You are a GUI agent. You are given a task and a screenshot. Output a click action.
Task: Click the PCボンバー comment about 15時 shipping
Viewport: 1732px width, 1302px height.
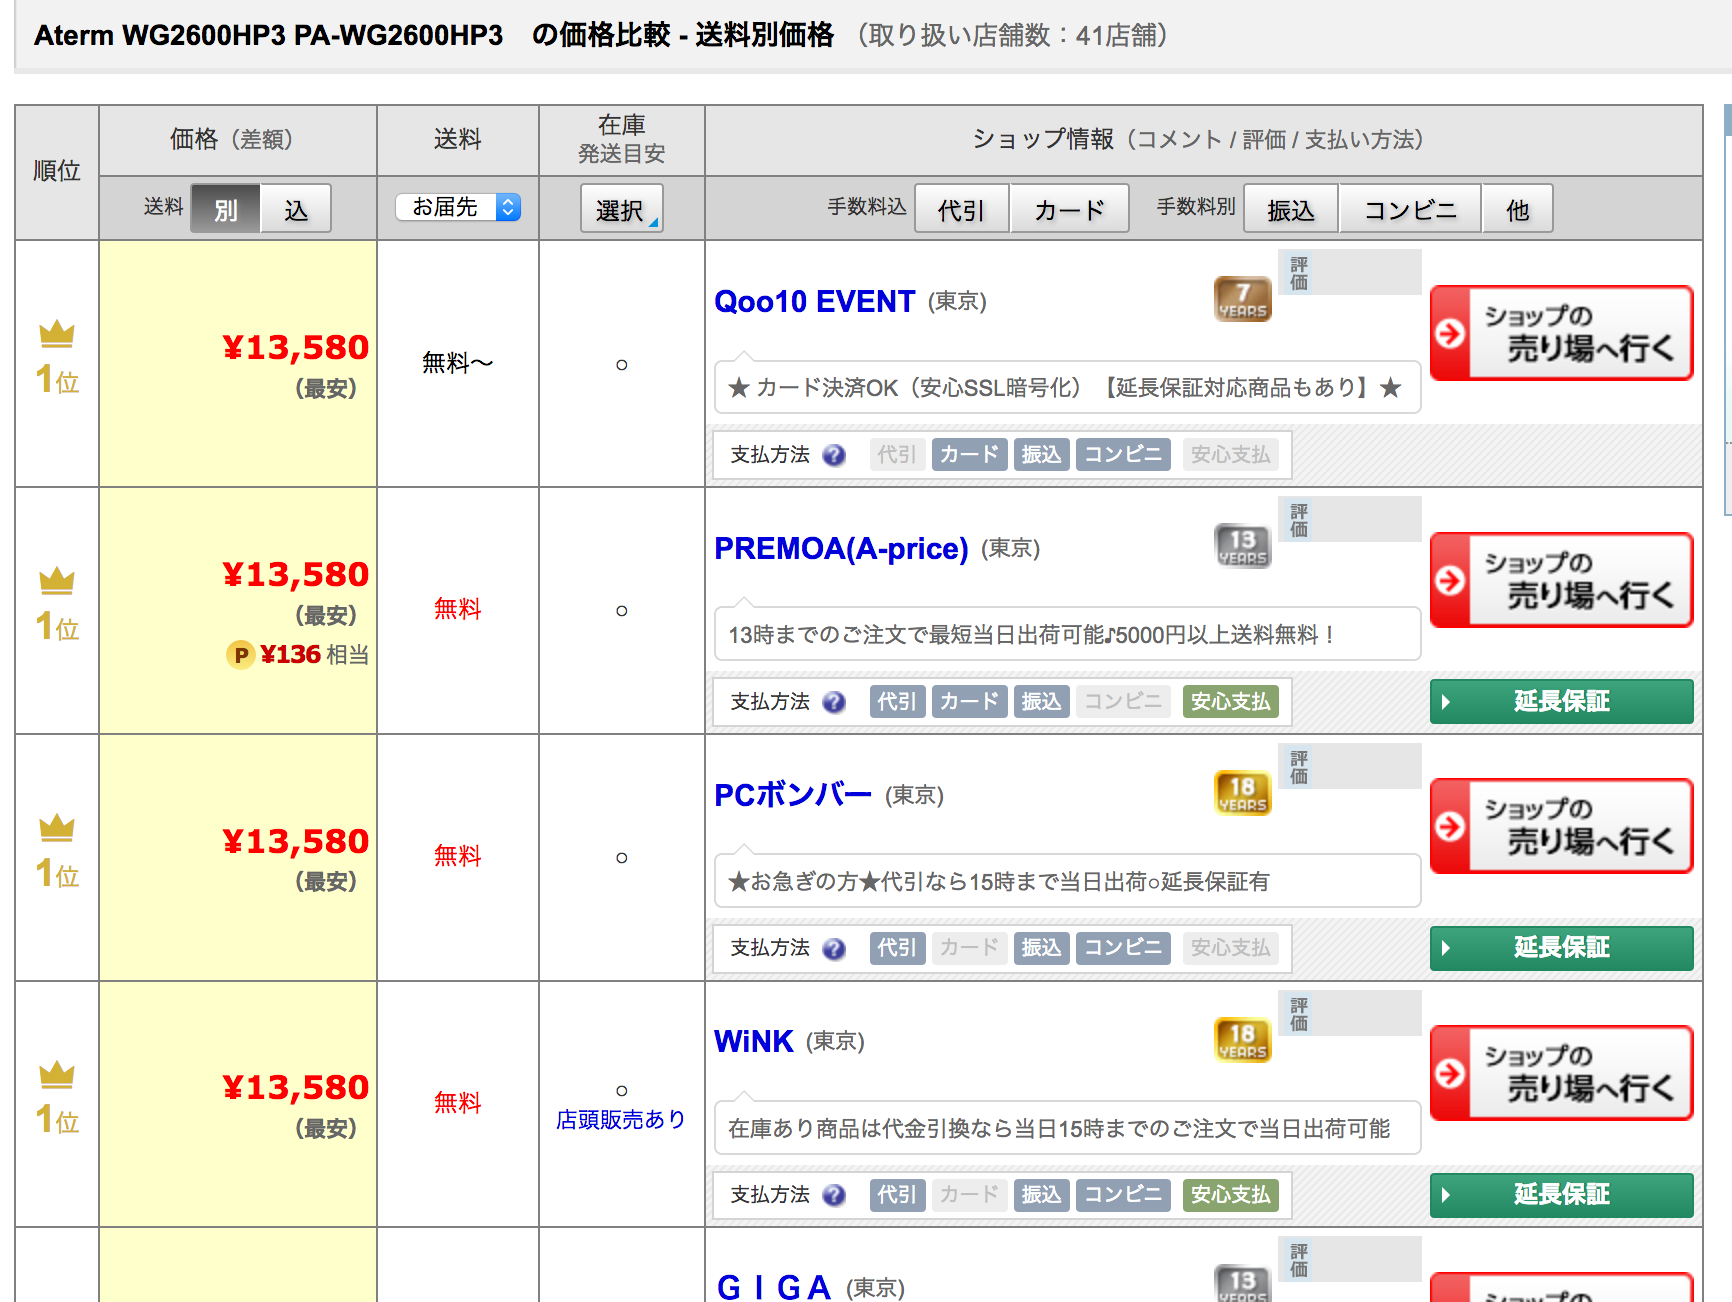coord(1067,881)
